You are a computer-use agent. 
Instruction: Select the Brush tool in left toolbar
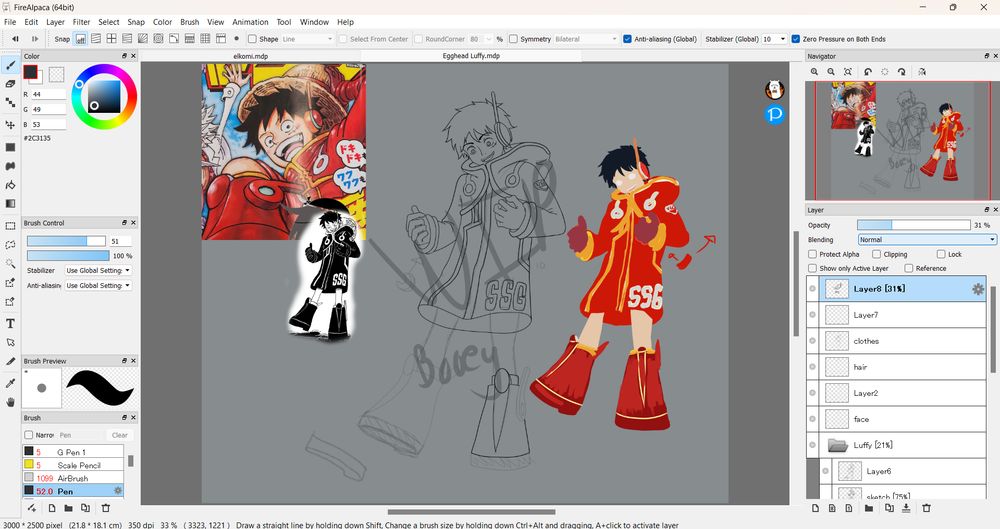tap(10, 65)
